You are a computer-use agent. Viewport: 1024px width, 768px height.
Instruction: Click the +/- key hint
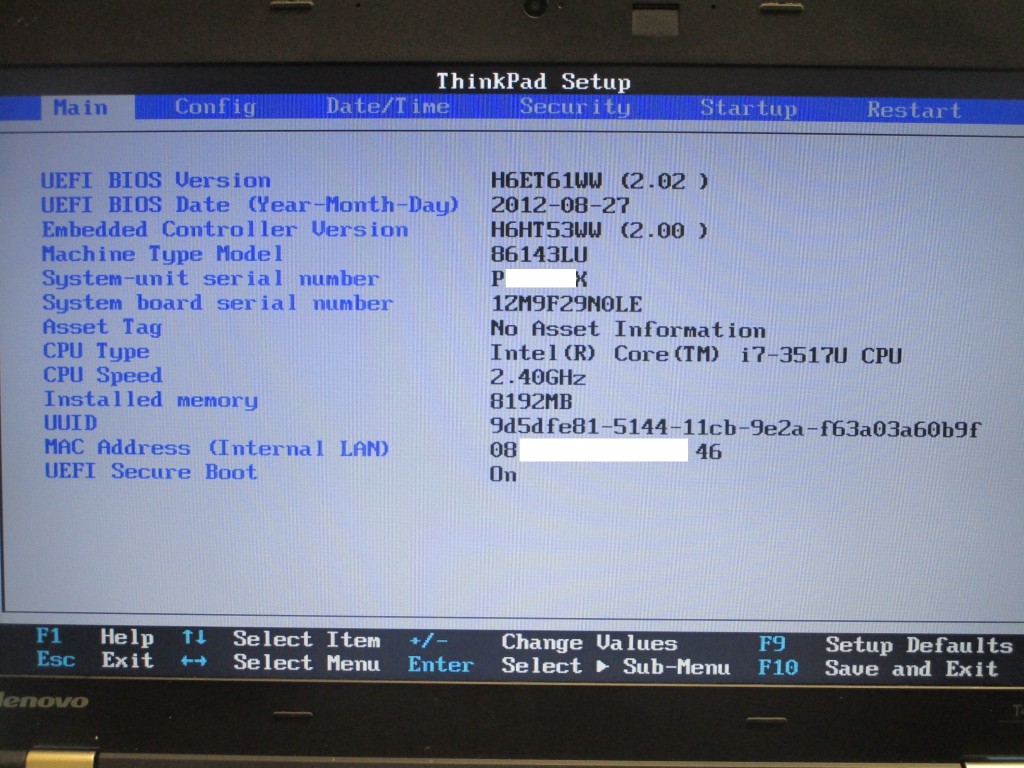(x=428, y=641)
